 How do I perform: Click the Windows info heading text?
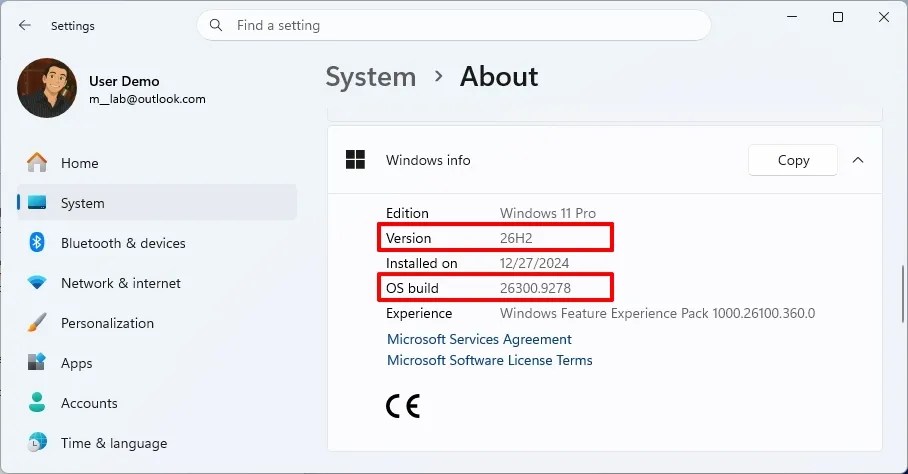coord(428,160)
